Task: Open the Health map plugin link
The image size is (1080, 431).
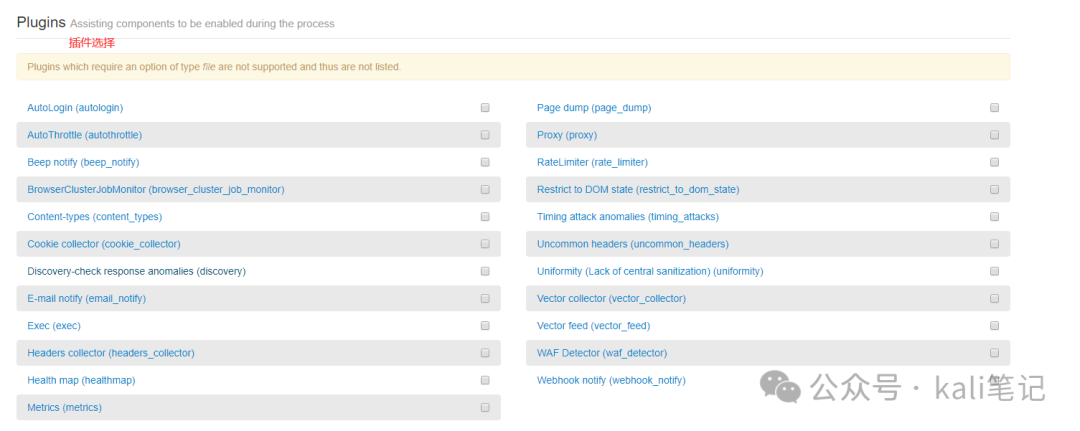Action: coord(81,381)
